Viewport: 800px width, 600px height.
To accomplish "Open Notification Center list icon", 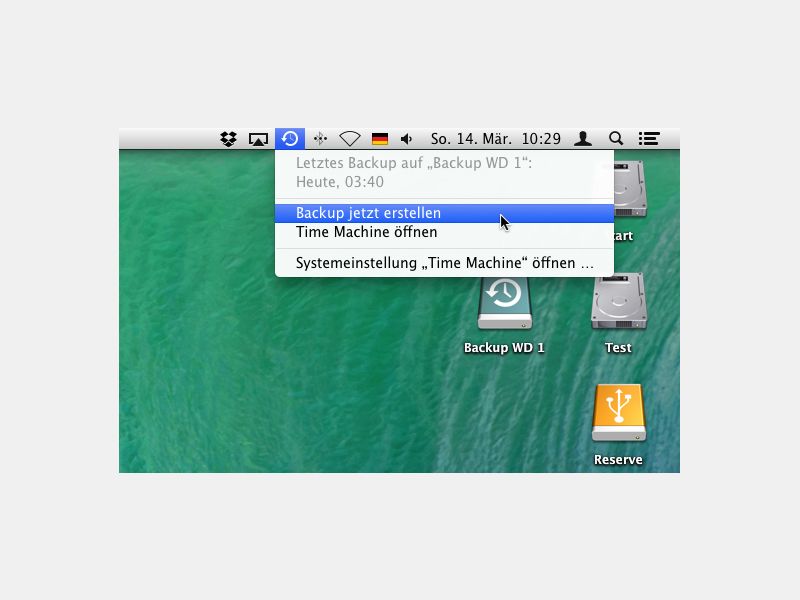I will click(649, 139).
